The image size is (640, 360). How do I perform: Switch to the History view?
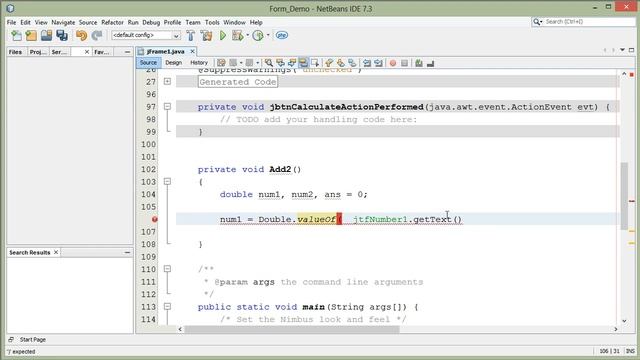click(x=199, y=63)
